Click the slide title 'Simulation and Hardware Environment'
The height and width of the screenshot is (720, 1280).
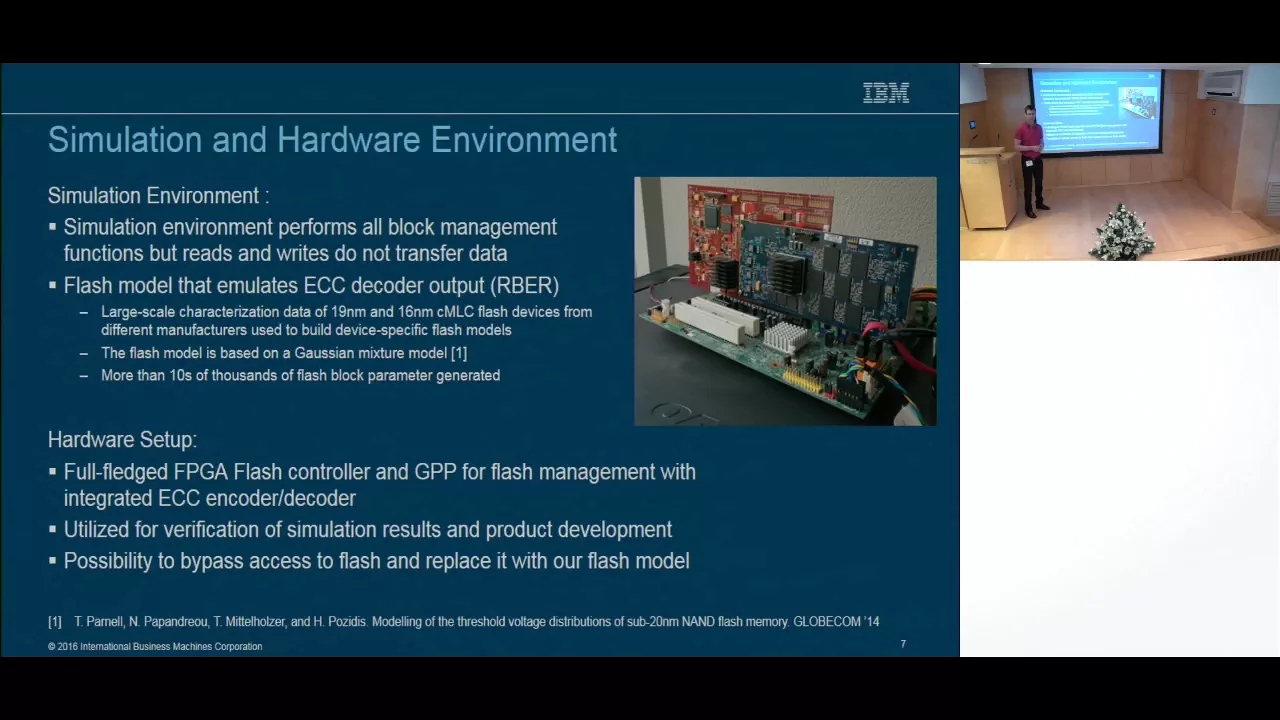point(332,140)
